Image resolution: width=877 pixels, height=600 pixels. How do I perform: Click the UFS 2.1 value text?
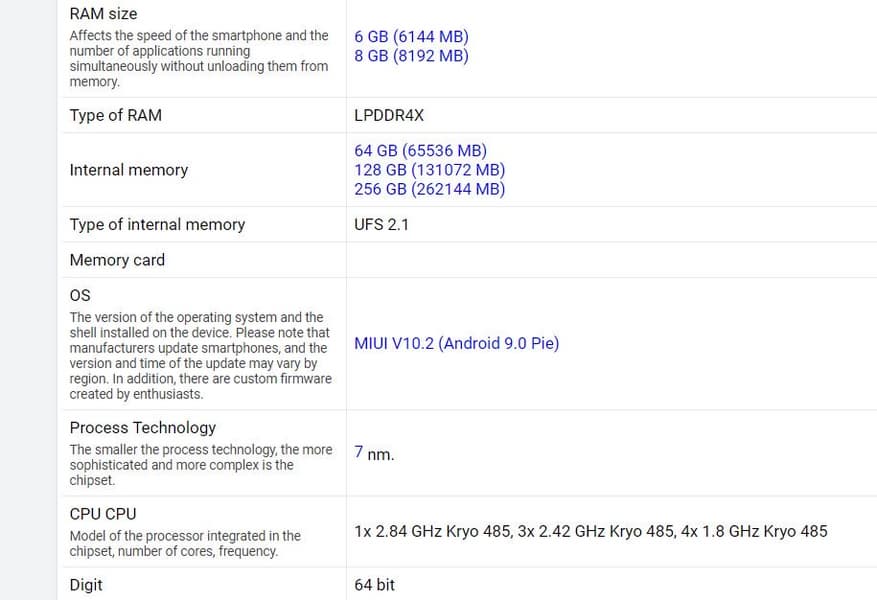point(381,224)
